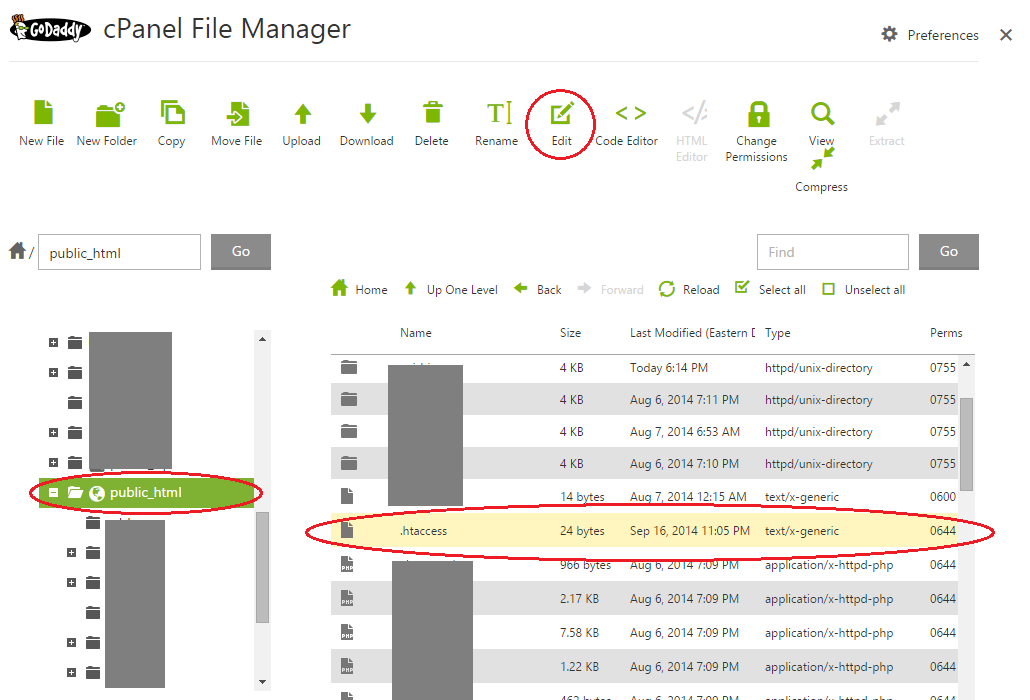This screenshot has width=1030, height=700.
Task: Select the Rename tool
Action: click(496, 120)
